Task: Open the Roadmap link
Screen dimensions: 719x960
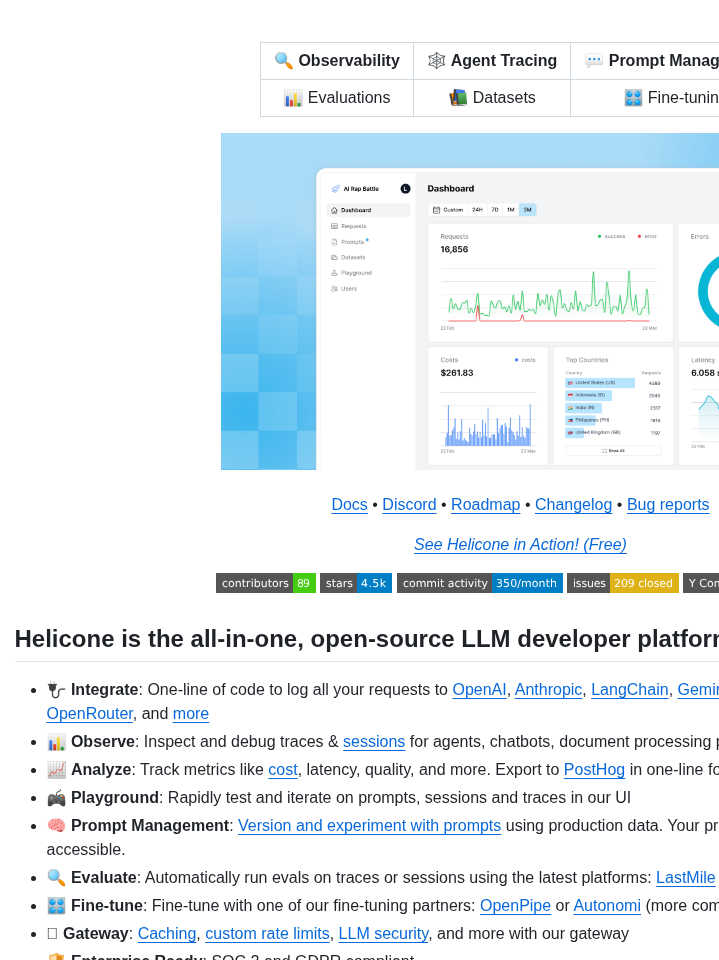Action: [486, 504]
